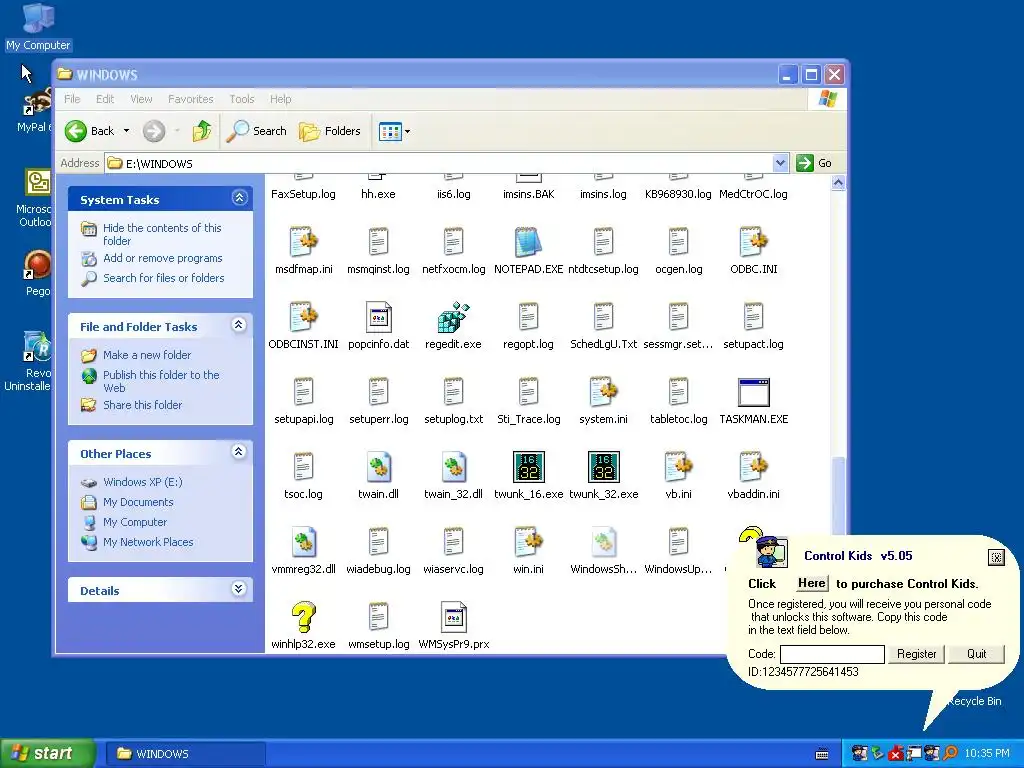
Task: Expand the Details panel
Action: tap(239, 589)
